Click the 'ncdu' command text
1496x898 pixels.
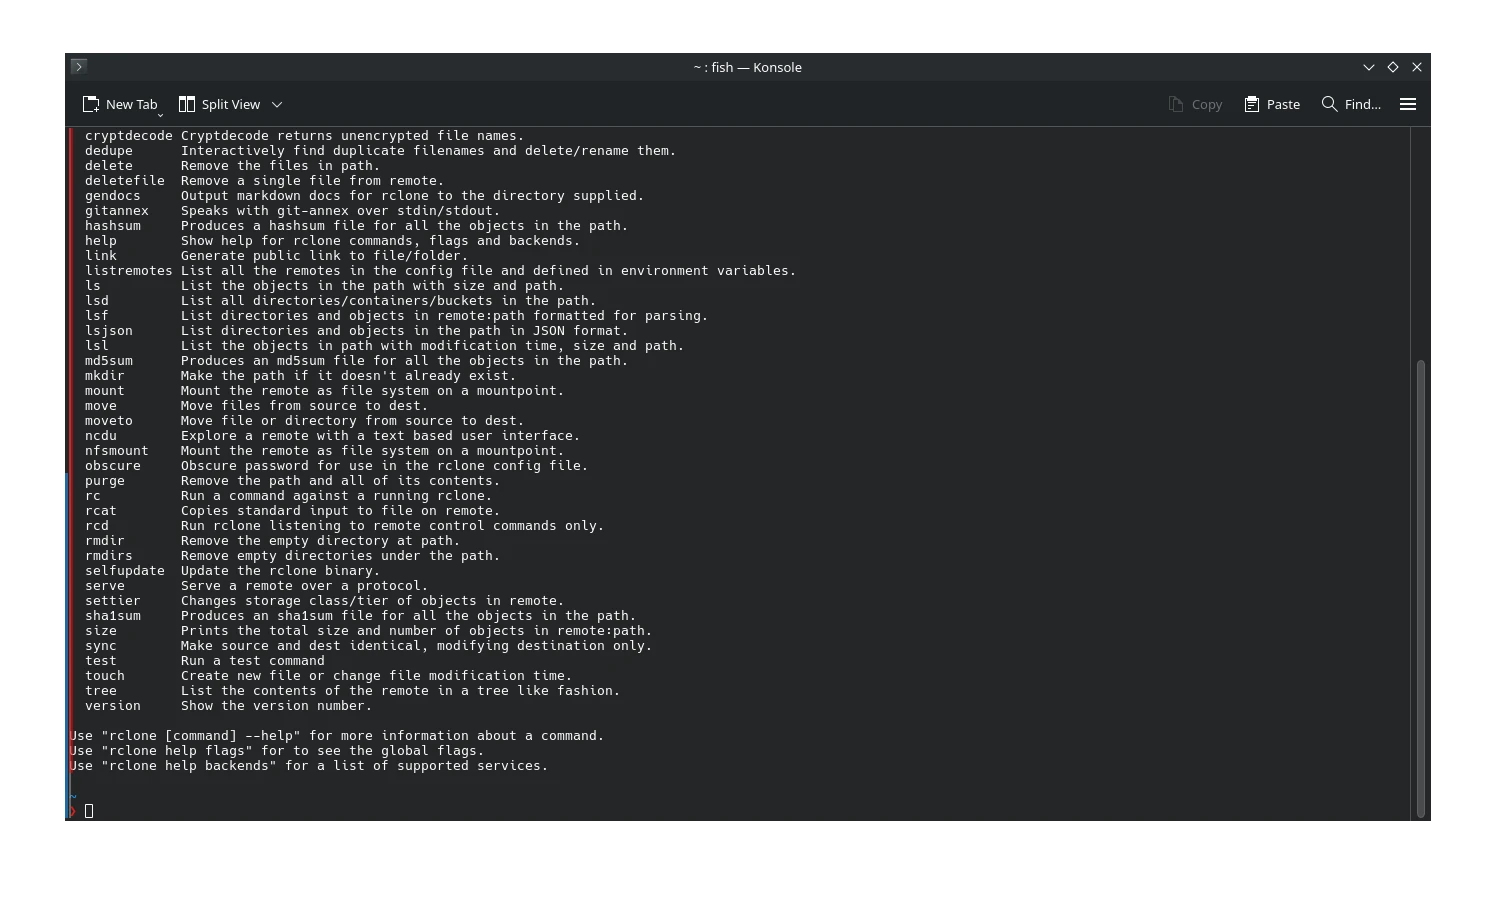click(x=101, y=436)
